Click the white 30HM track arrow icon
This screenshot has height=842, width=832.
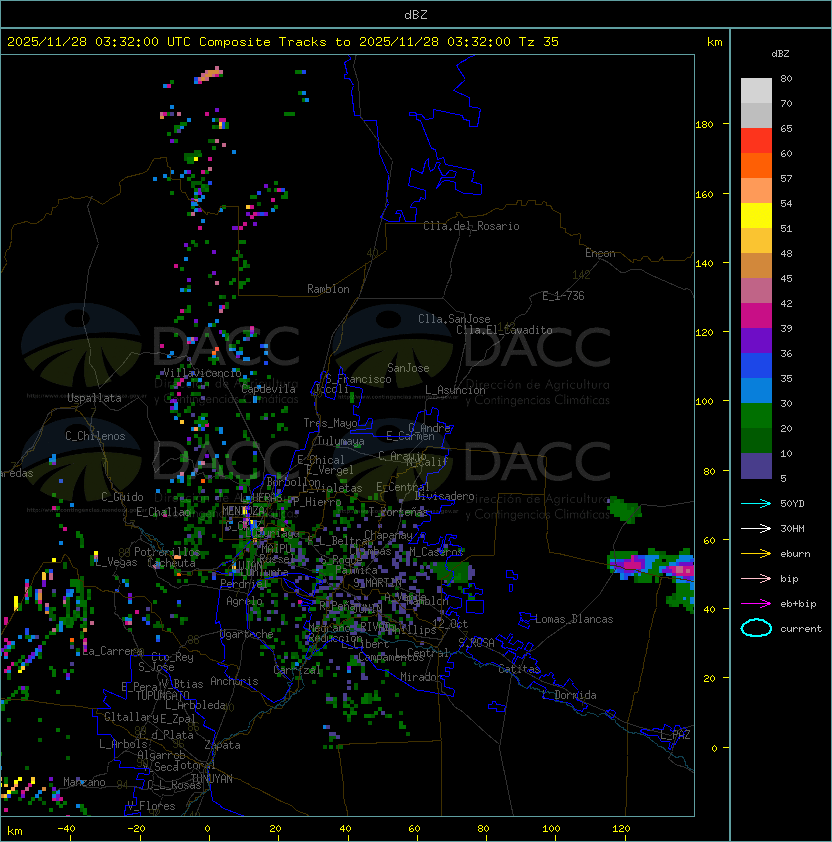click(x=756, y=528)
